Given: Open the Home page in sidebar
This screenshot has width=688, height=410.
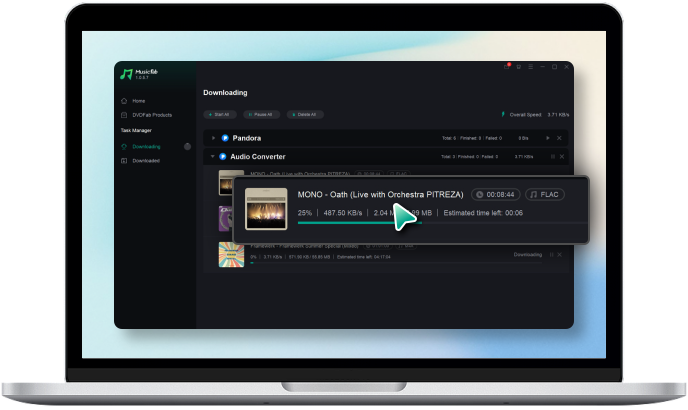Looking at the screenshot, I should (x=139, y=101).
